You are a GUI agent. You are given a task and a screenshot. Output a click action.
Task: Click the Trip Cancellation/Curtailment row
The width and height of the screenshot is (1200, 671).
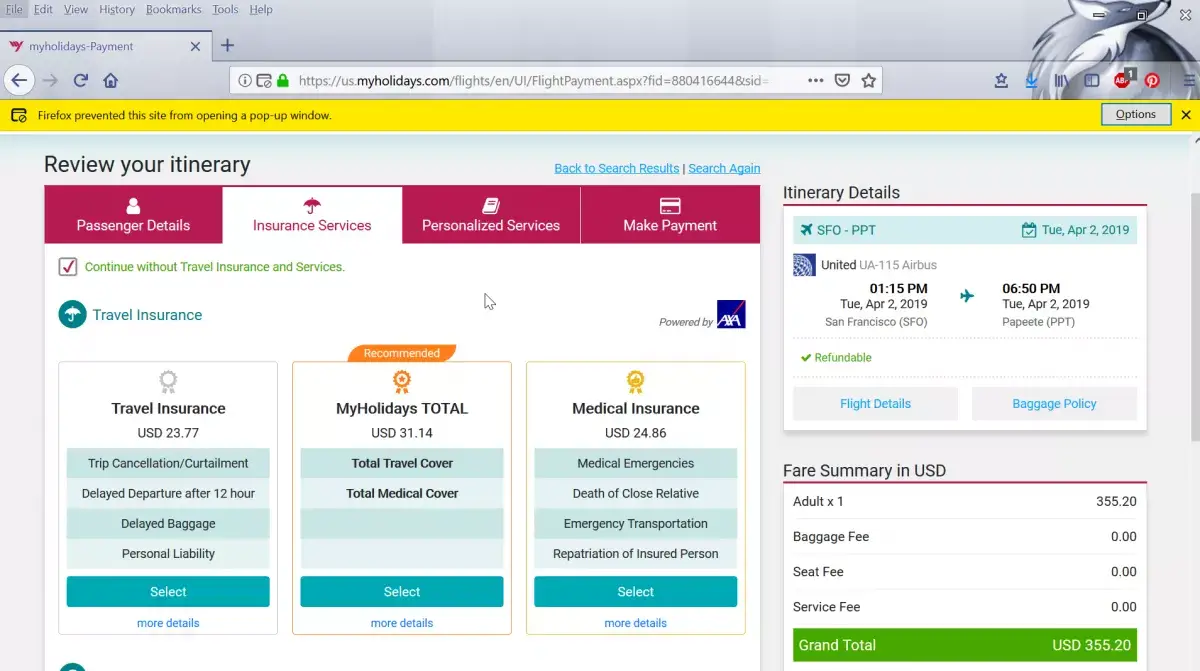[168, 463]
